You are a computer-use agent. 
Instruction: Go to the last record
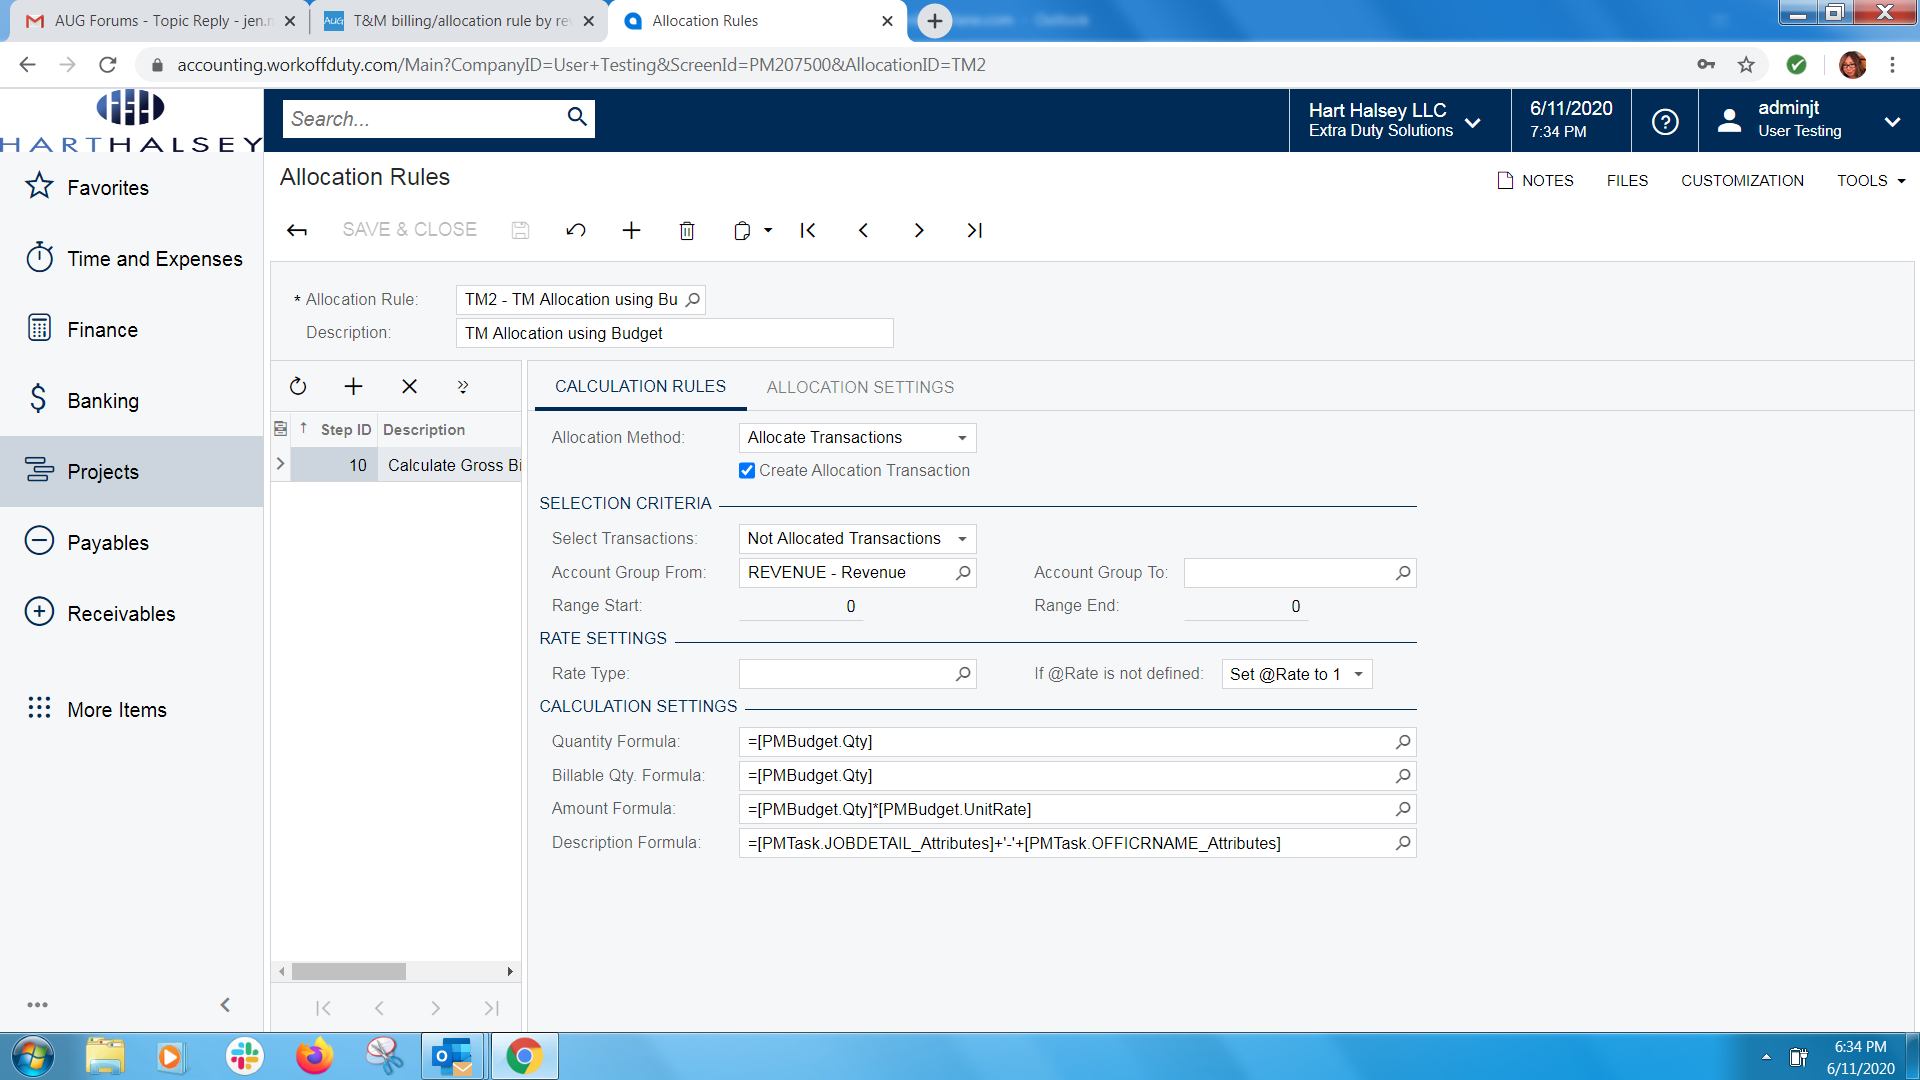[974, 231]
